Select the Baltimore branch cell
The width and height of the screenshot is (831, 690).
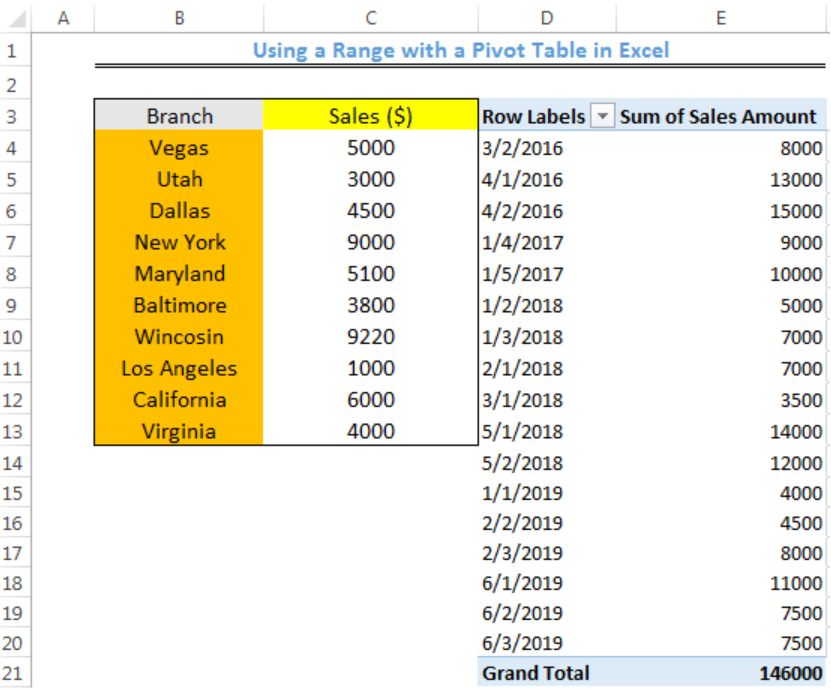[181, 305]
